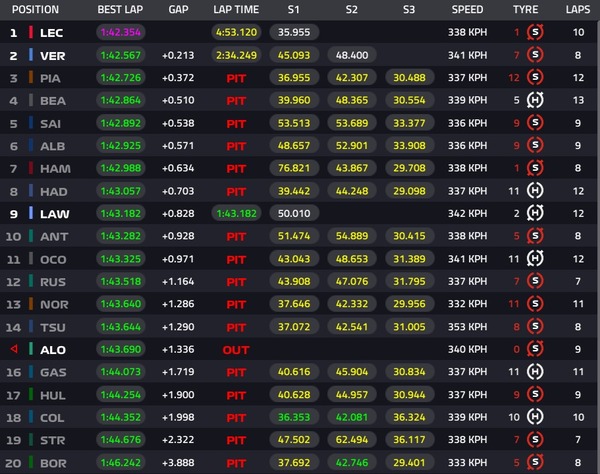Click the SPEED column header
Screen dimensions: 600x474
coord(468,9)
